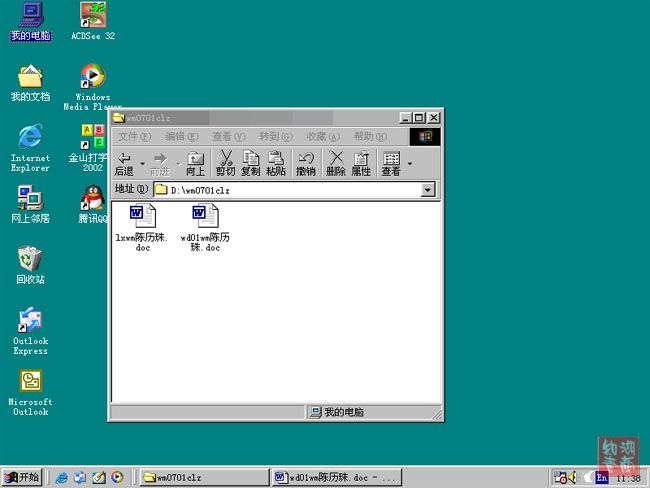Click the Paste (粘贴) toolbar icon
Screen dimensions: 650x488
point(277,163)
